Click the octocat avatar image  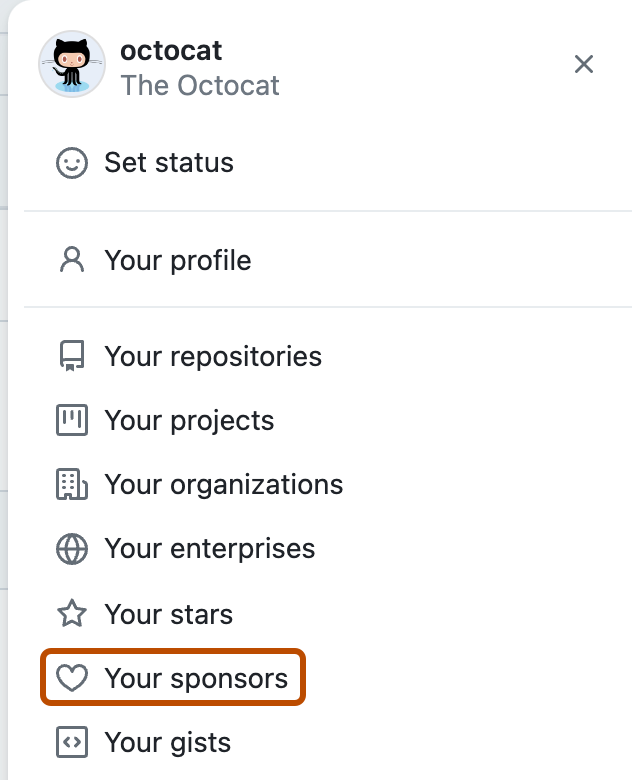click(x=72, y=64)
